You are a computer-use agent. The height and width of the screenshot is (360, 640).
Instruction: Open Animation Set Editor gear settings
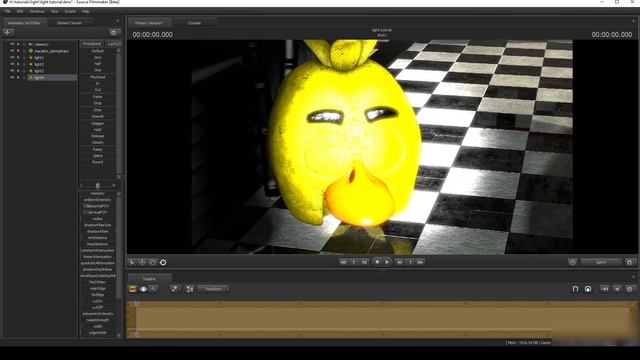coord(113,33)
